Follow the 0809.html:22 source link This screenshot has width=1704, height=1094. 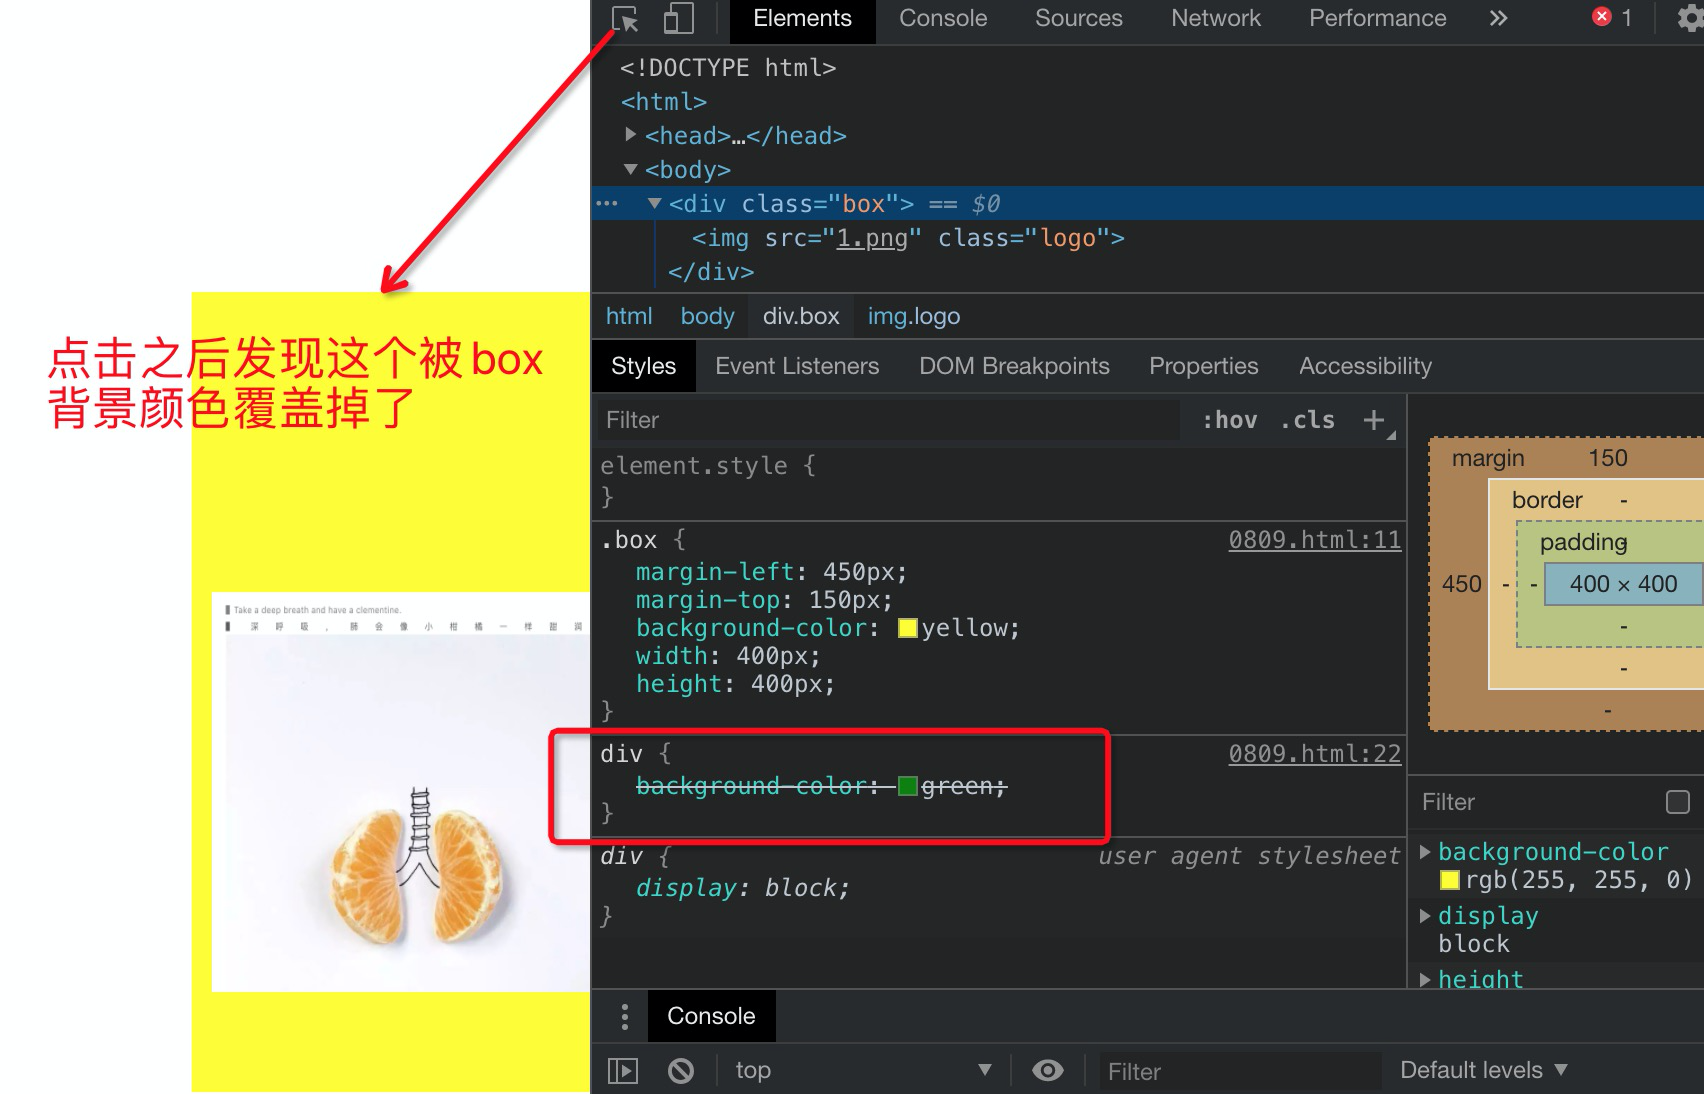click(1314, 754)
